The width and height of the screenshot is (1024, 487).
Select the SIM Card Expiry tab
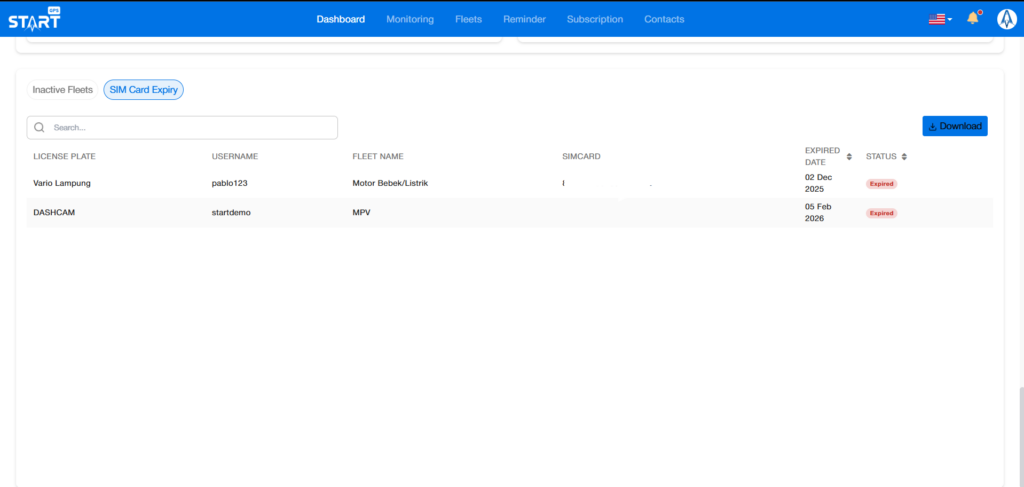(143, 90)
